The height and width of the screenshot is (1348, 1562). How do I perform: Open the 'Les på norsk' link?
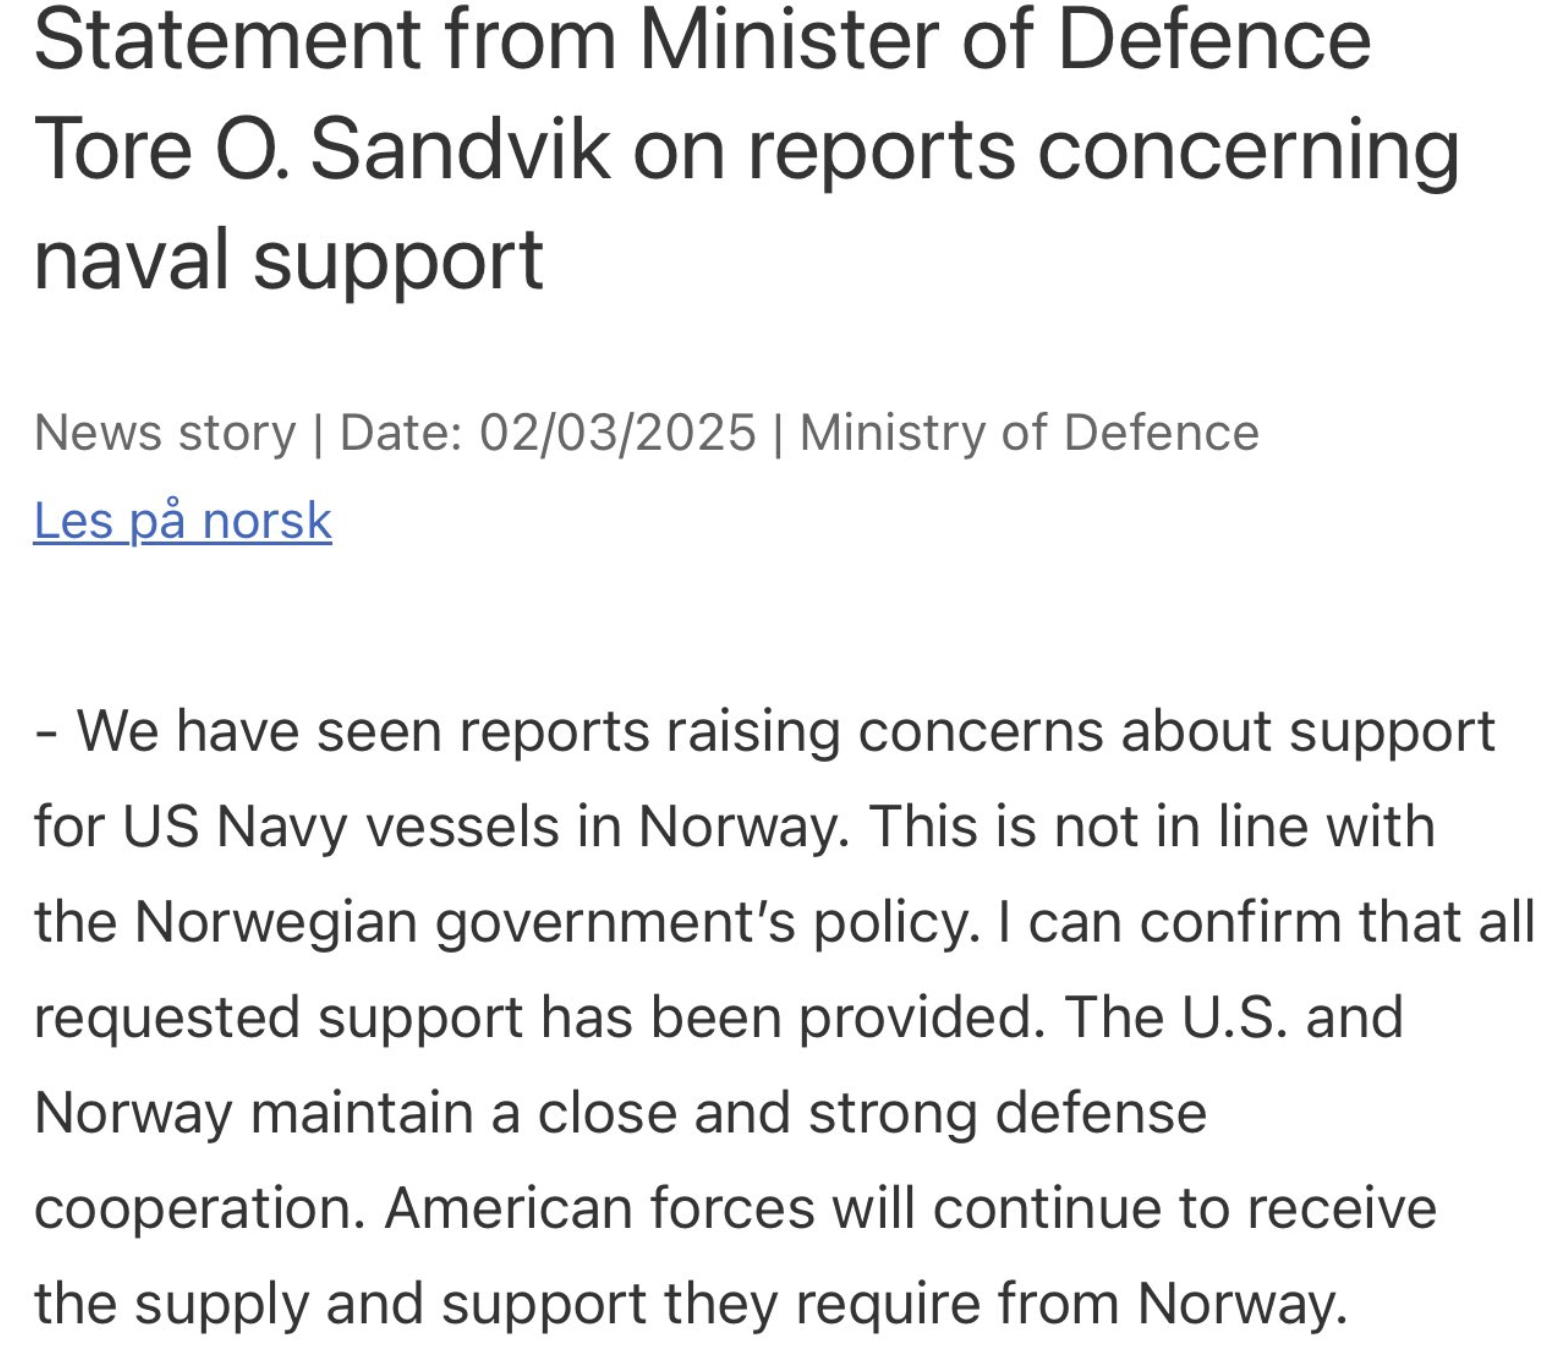[182, 522]
